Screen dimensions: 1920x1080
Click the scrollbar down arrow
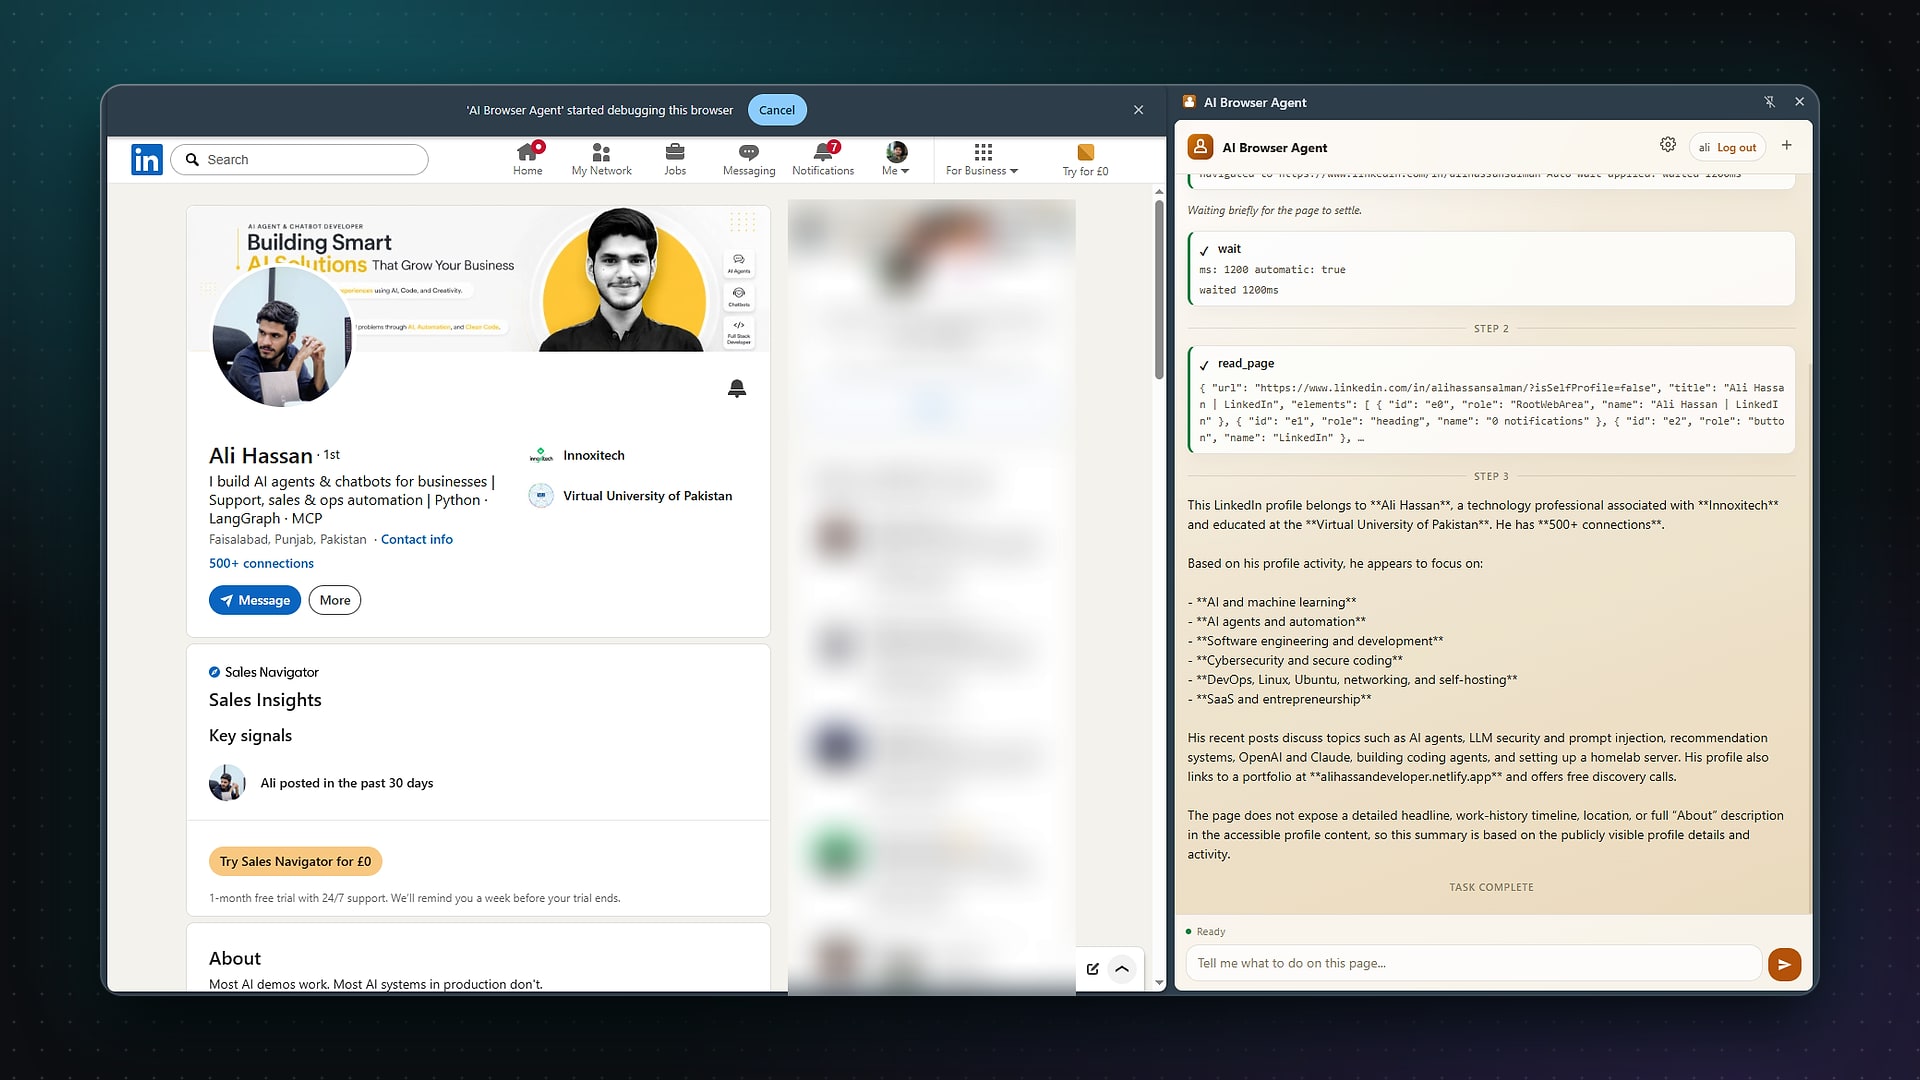point(1159,983)
